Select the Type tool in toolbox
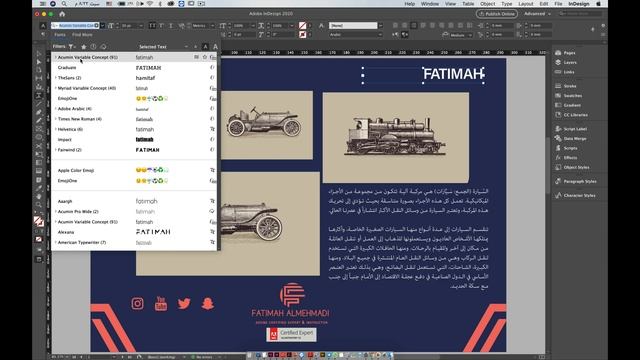Screen dimensions: 640x360 (39, 95)
